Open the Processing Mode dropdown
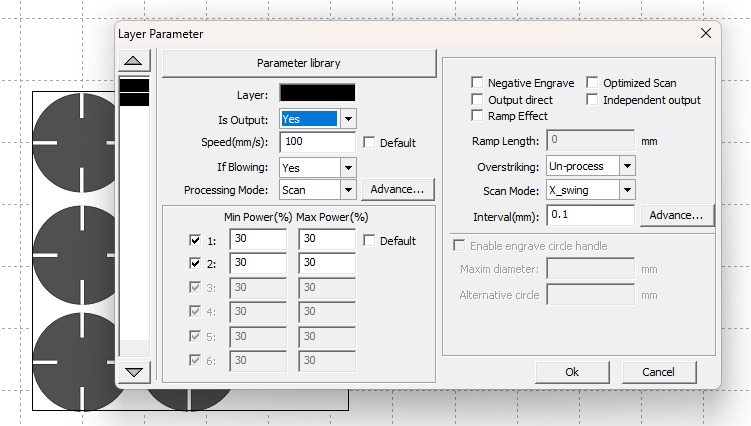This screenshot has height=426, width=751. (x=349, y=190)
